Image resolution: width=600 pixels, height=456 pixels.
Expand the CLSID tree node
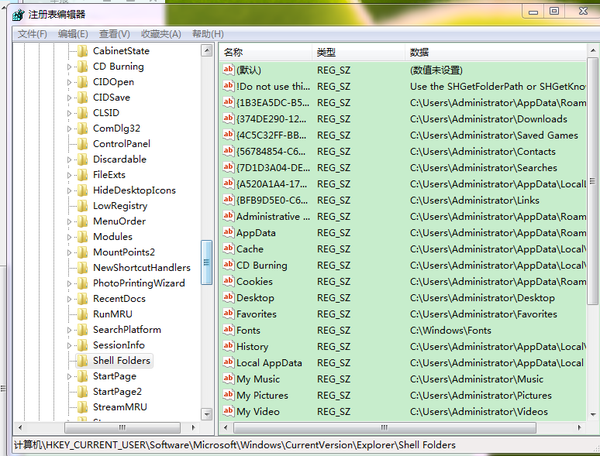69,113
